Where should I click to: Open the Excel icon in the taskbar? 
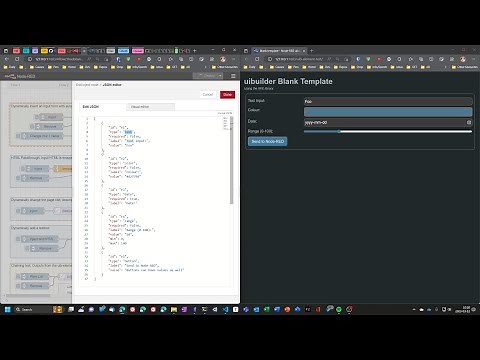click(266, 309)
